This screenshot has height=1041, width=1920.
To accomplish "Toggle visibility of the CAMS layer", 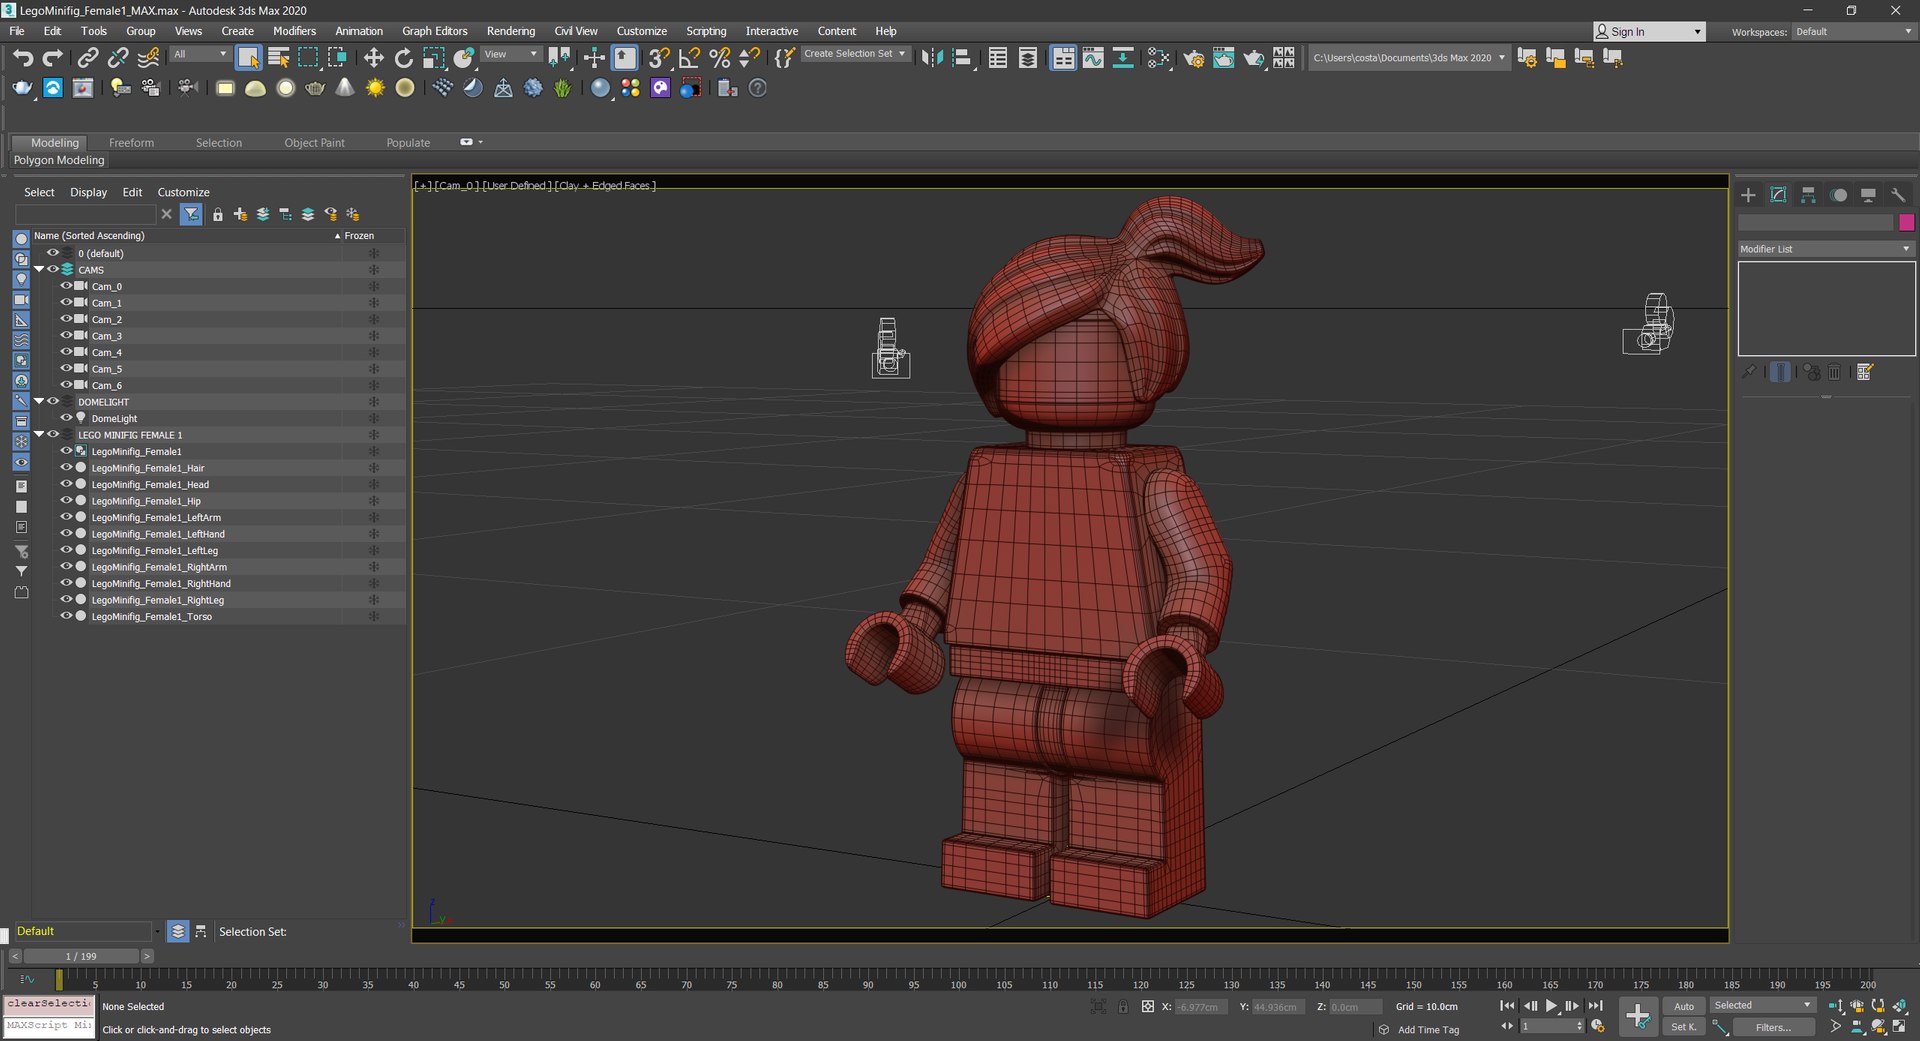I will [x=53, y=269].
